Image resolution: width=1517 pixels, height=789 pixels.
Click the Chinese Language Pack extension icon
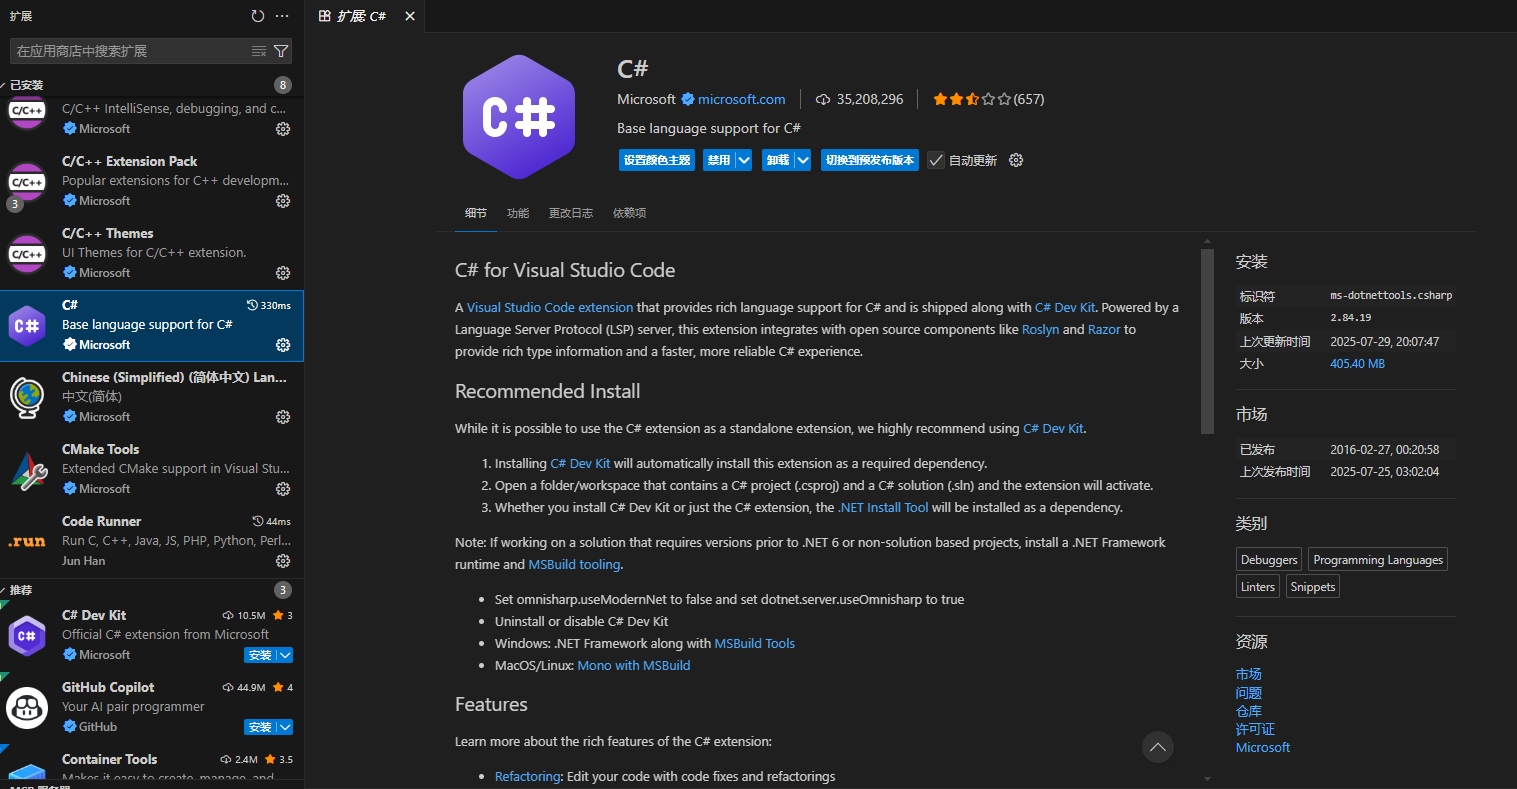[x=26, y=397]
